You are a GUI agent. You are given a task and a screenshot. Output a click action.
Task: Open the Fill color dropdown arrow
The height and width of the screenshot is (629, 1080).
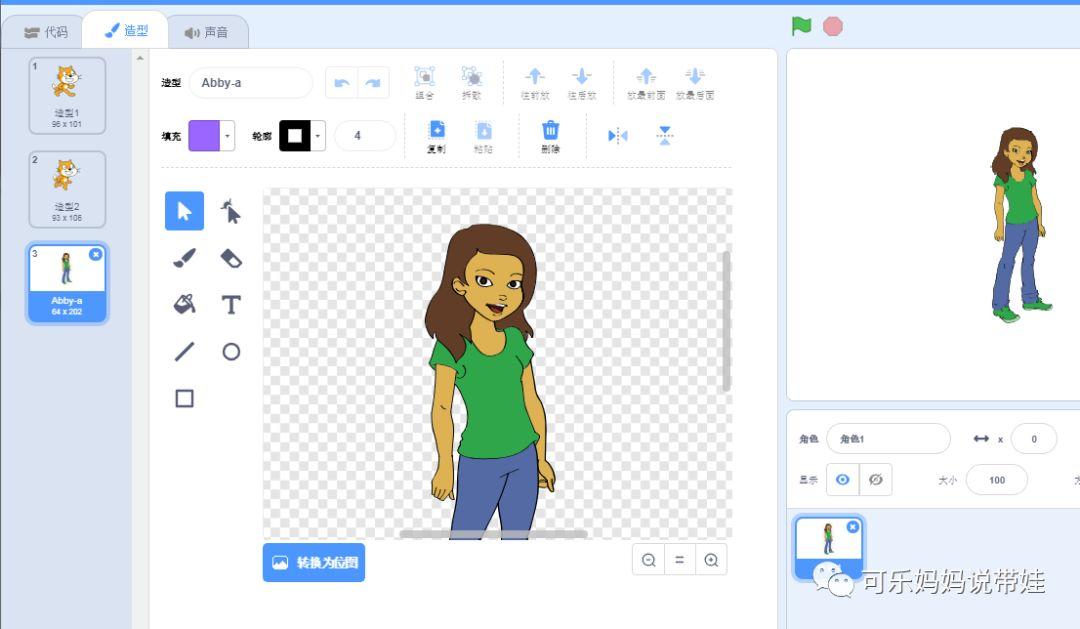pos(227,136)
